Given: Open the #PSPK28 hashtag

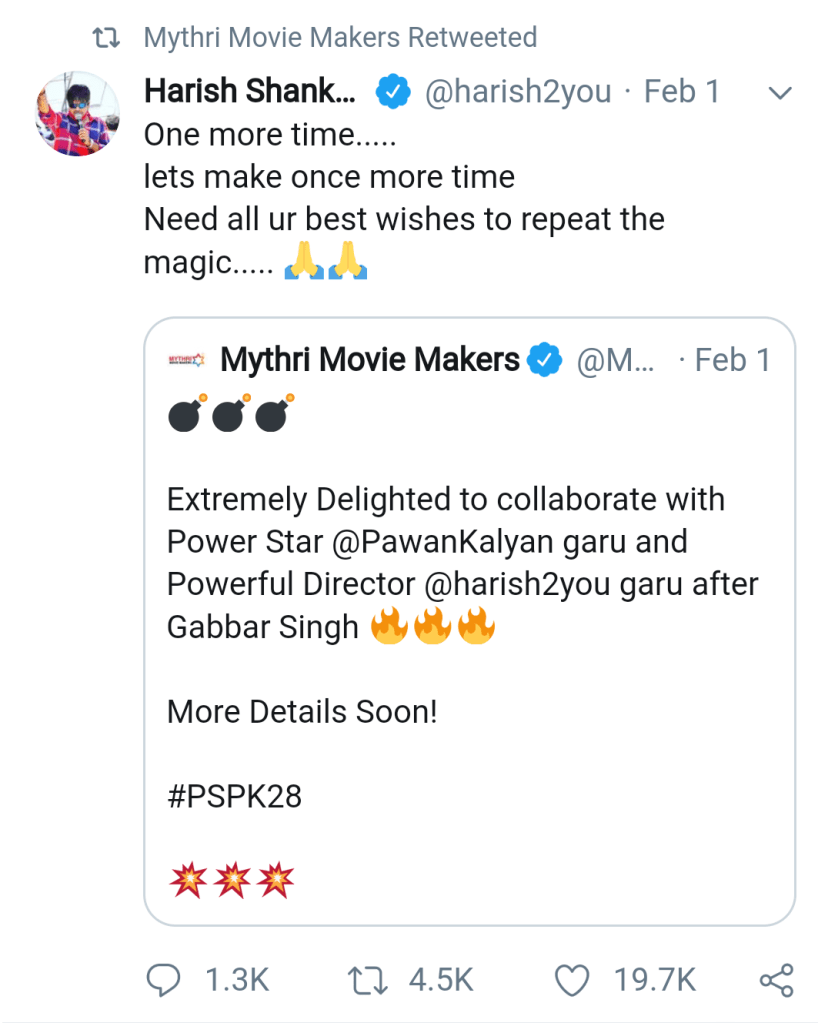Looking at the screenshot, I should [234, 796].
